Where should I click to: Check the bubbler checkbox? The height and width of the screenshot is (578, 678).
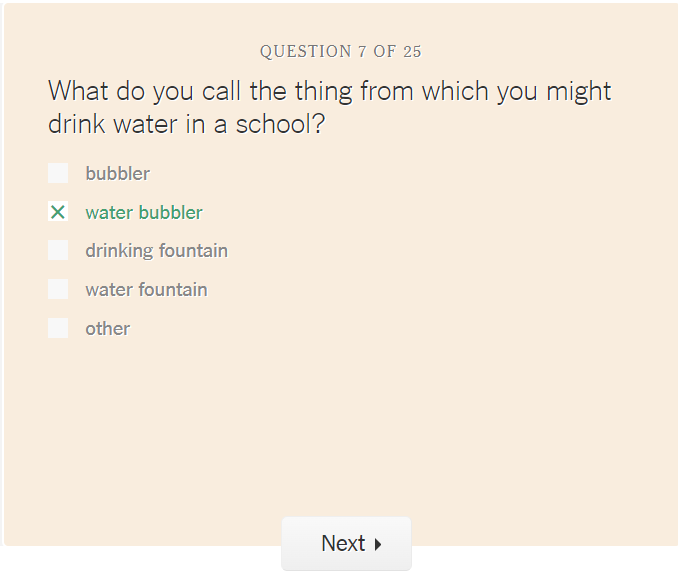(58, 173)
